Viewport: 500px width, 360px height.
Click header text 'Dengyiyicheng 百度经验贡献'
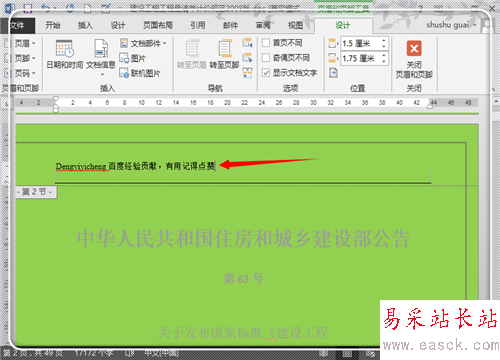[106, 166]
